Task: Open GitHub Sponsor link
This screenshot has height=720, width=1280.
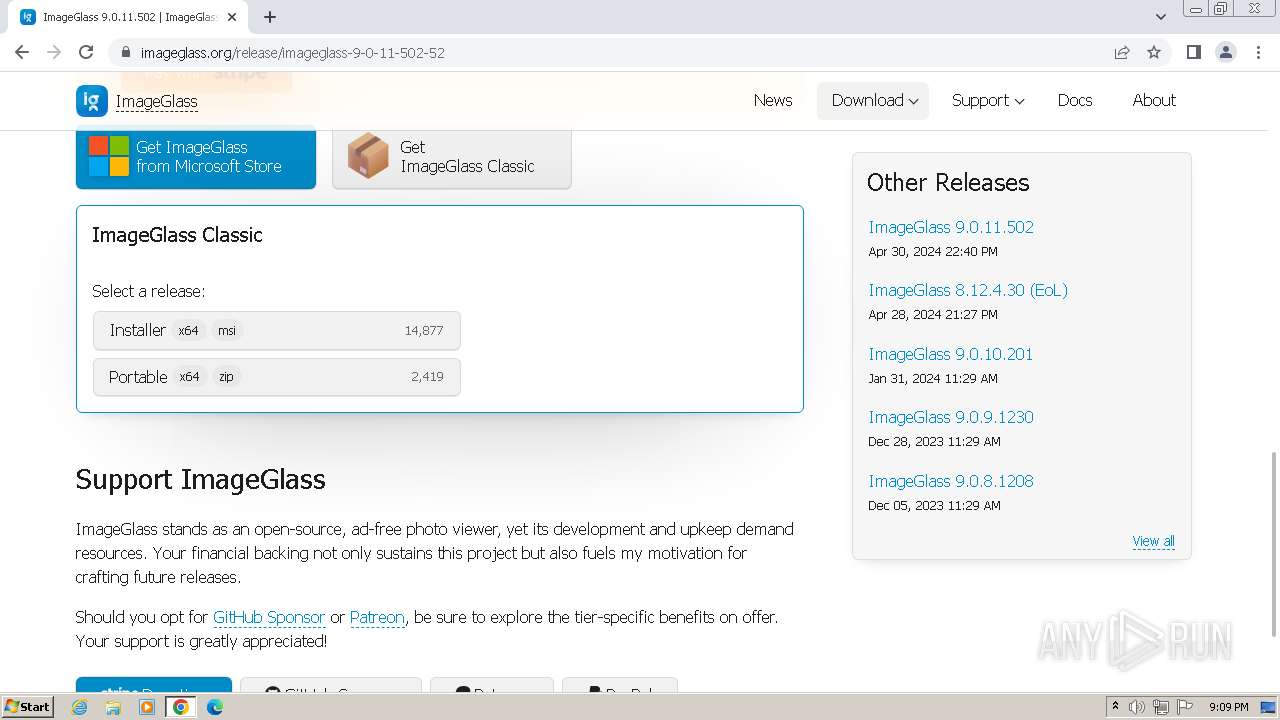Action: (269, 617)
